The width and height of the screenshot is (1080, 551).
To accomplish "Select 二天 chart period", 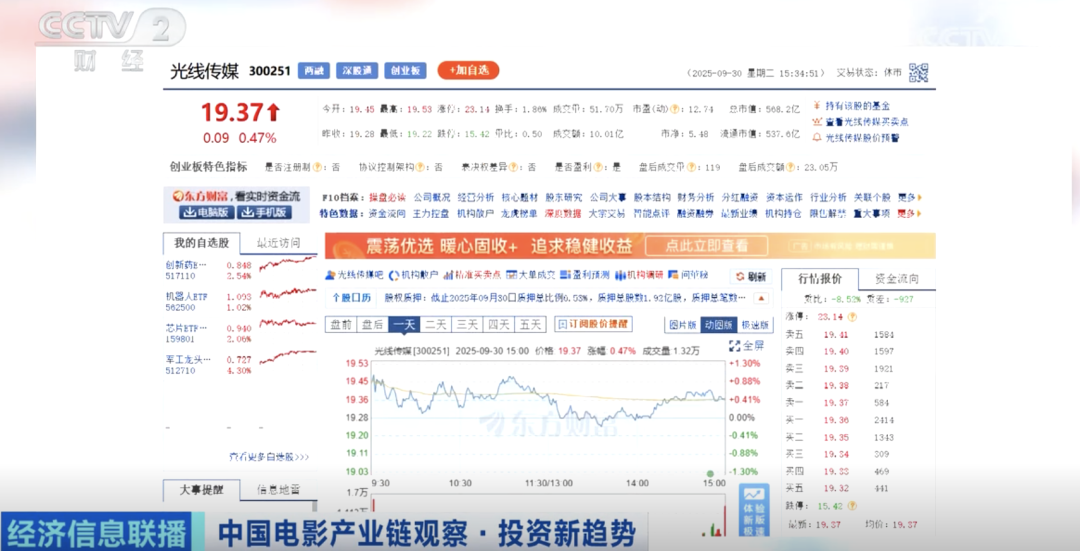I will pyautogui.click(x=436, y=324).
